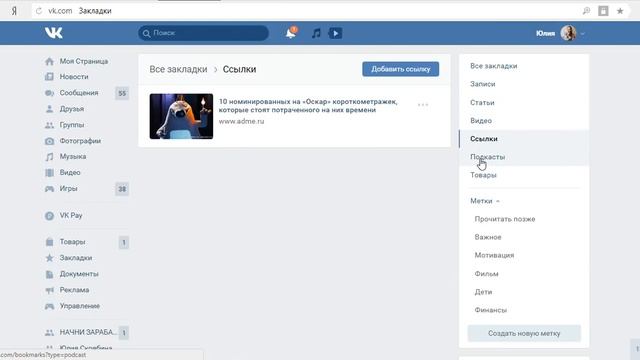The height and width of the screenshot is (360, 640).
Task: Select the Прочитать позже tag
Action: pyautogui.click(x=504, y=219)
